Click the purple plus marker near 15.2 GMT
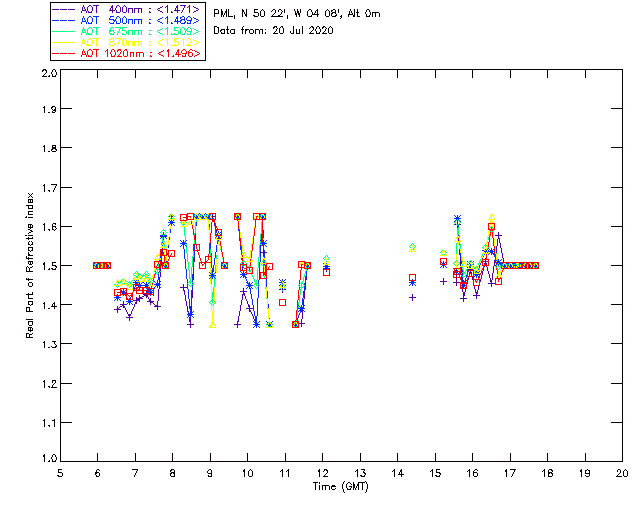Viewport: 640px width, 512px height. click(x=443, y=281)
